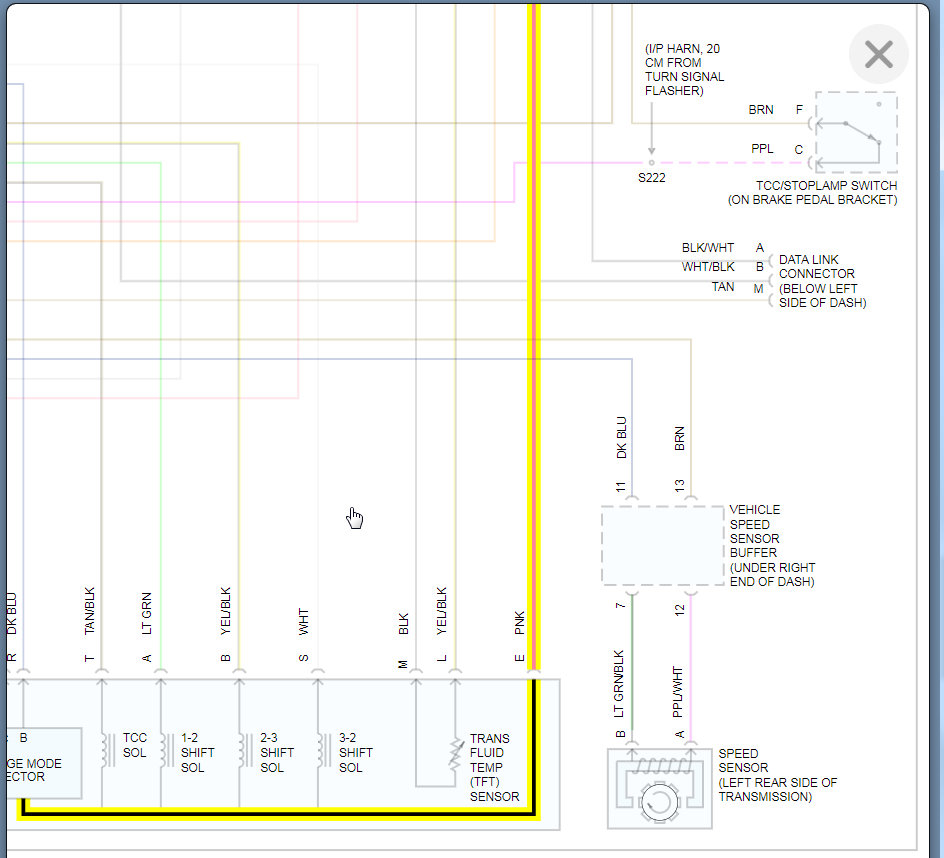Click the TCC SOL coil symbol
The height and width of the screenshot is (858, 944).
(108, 750)
